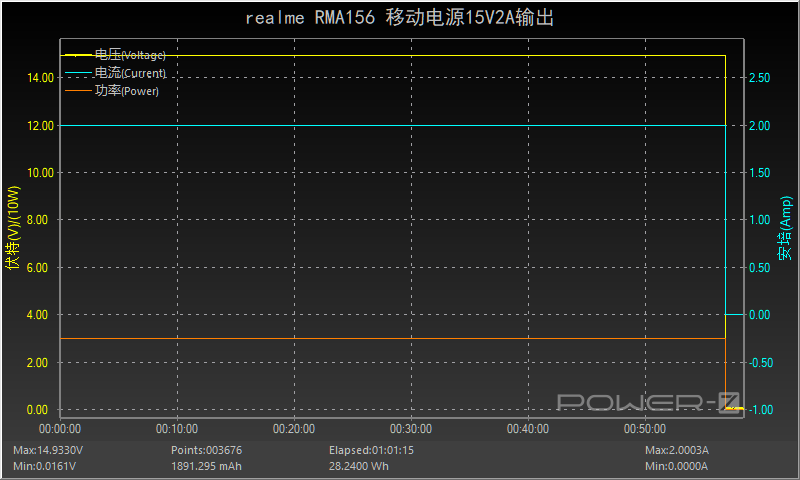Click the 00:30:00 time axis label
Screen dimensions: 800x480
(411, 428)
